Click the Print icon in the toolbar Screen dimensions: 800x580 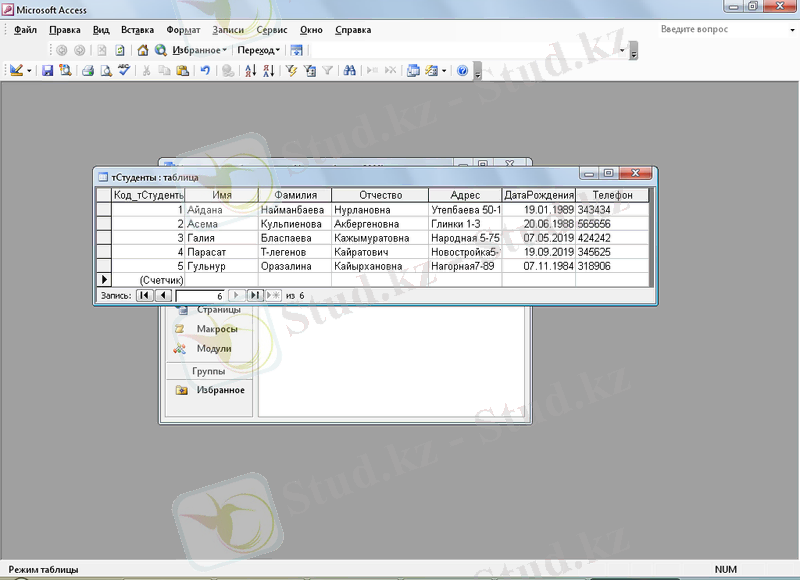point(87,71)
